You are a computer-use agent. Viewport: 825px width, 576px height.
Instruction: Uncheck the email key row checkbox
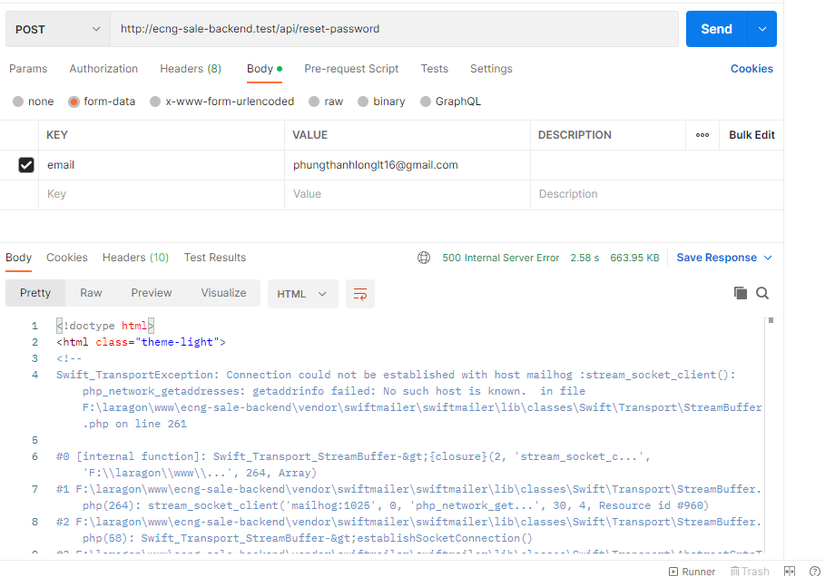[26, 165]
